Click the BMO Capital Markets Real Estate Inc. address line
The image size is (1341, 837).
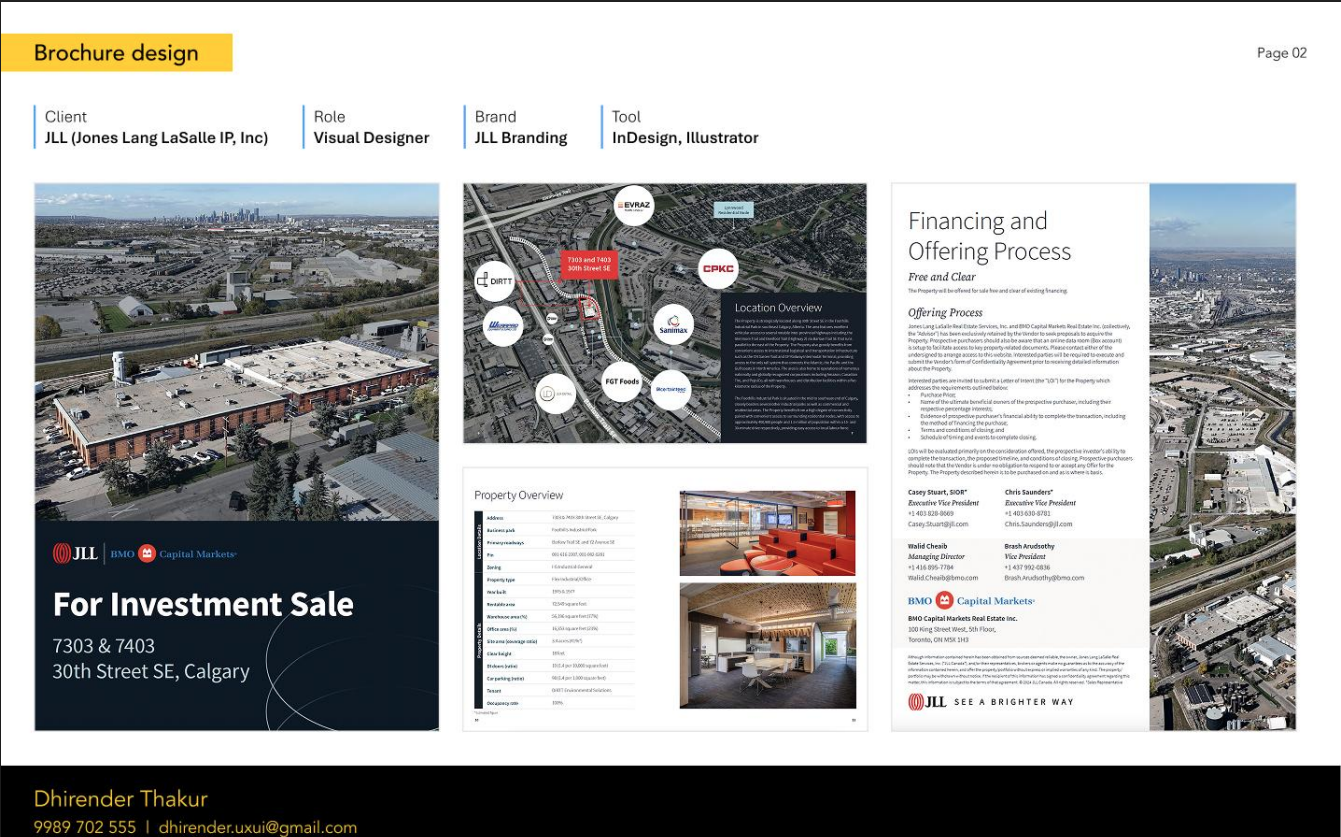[962, 619]
